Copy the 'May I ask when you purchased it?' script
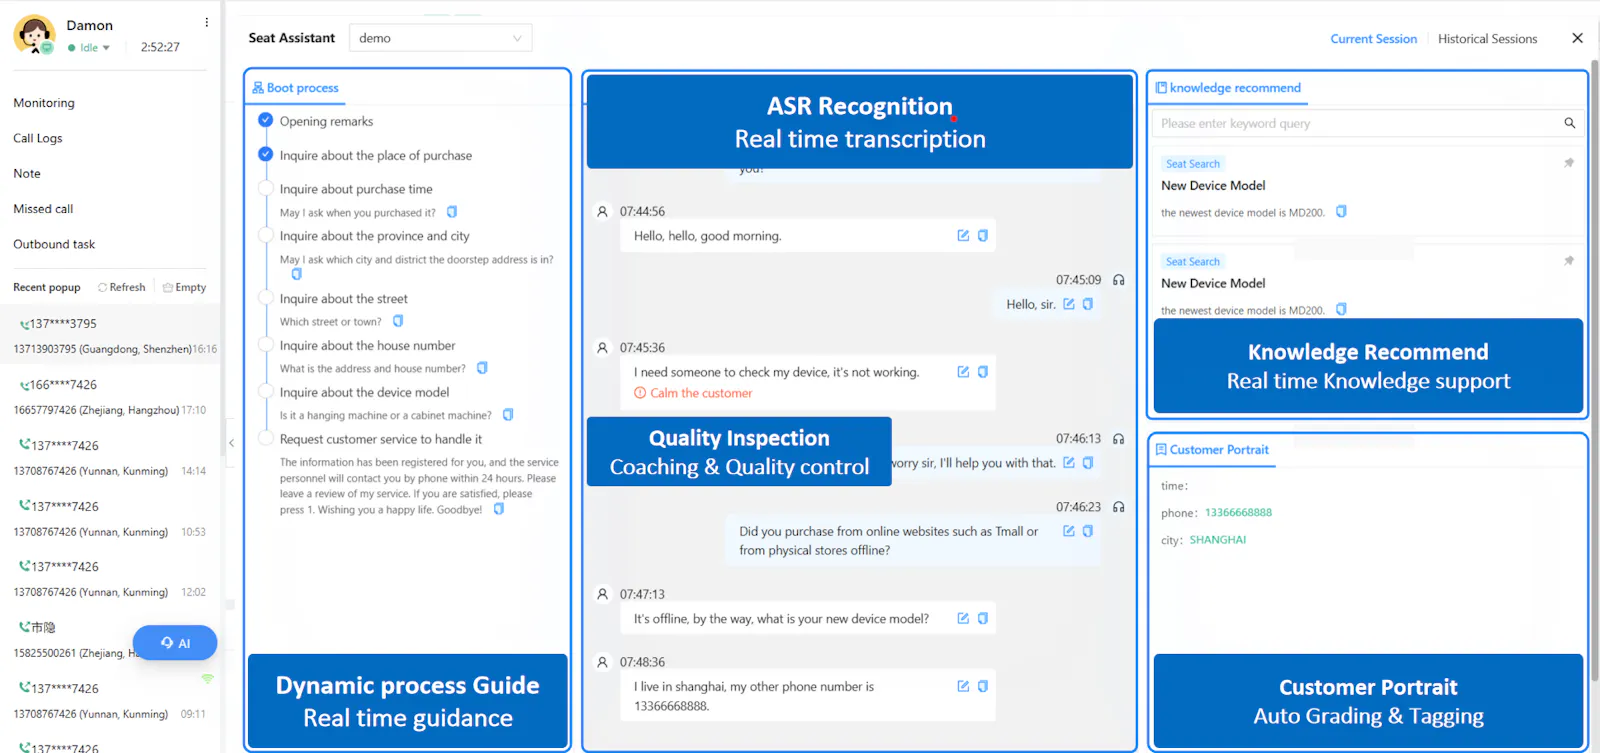 click(452, 212)
